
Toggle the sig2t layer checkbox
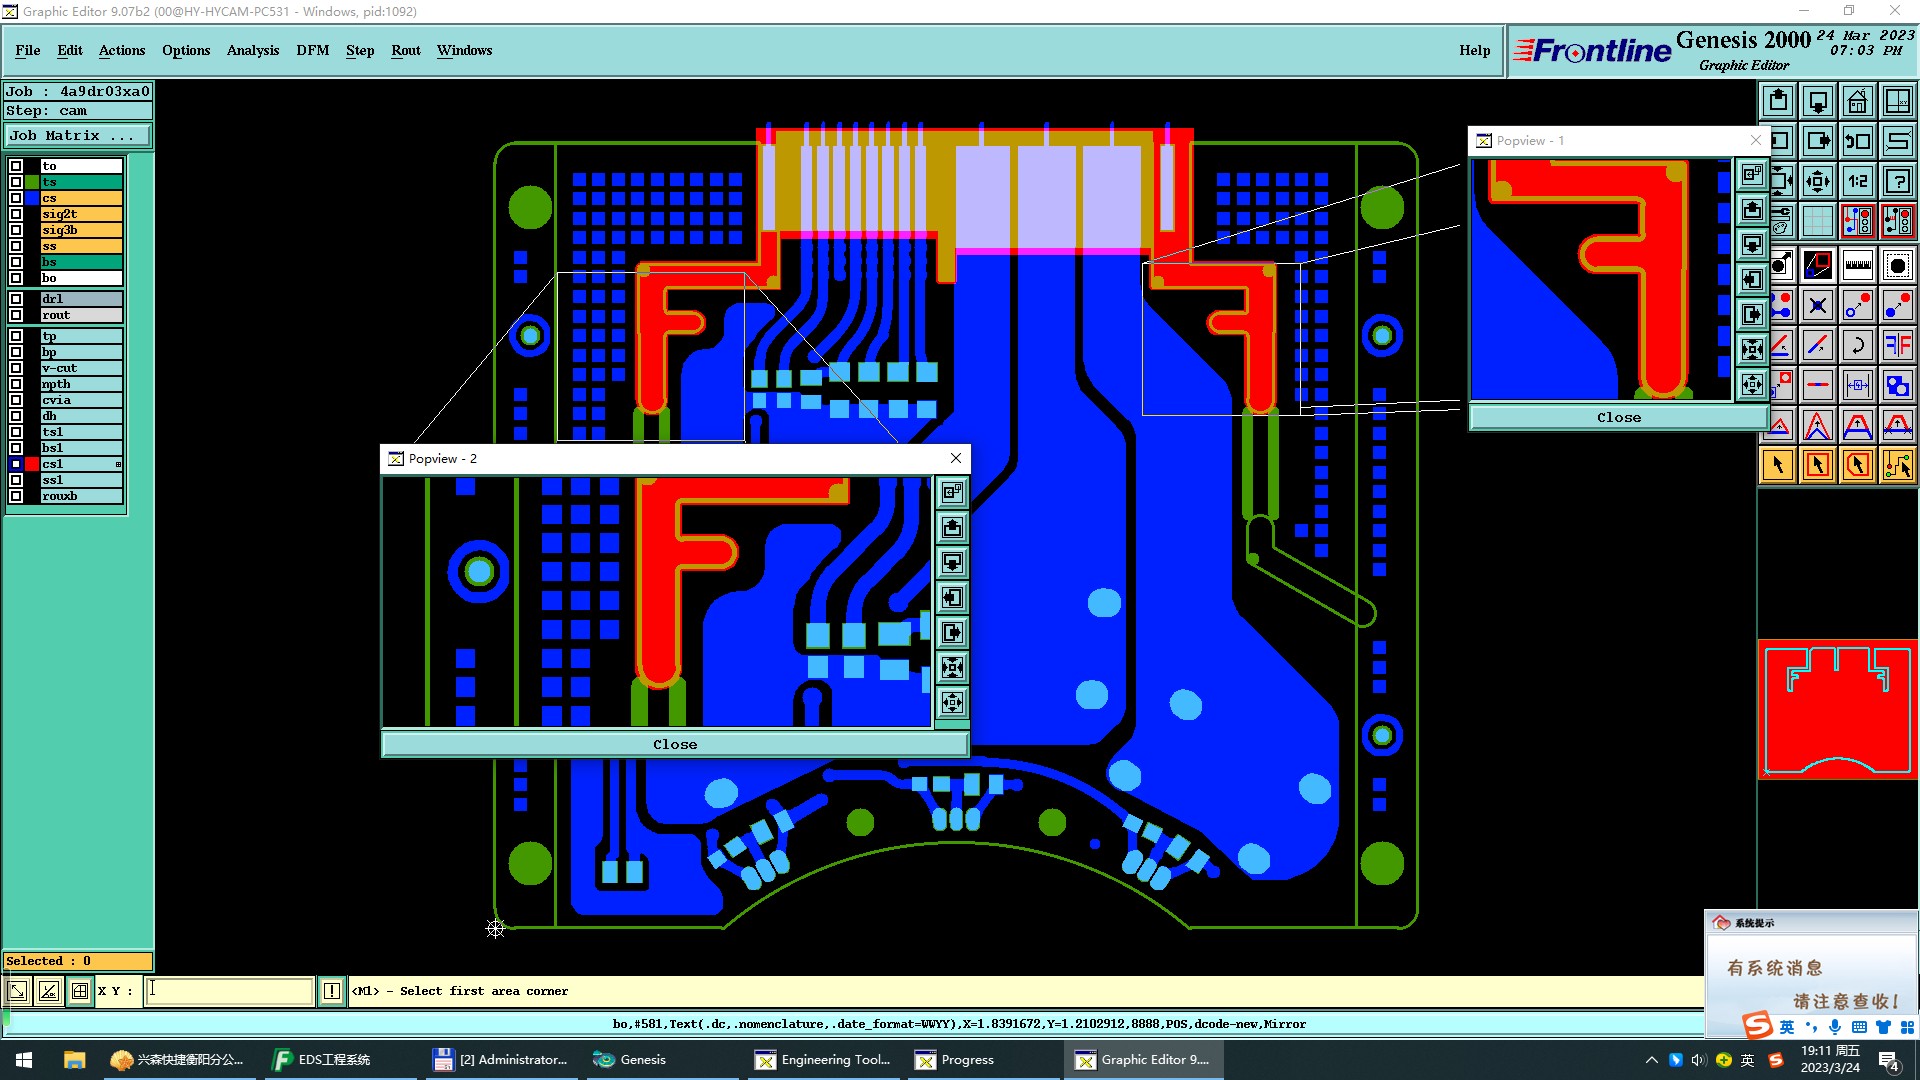16,214
